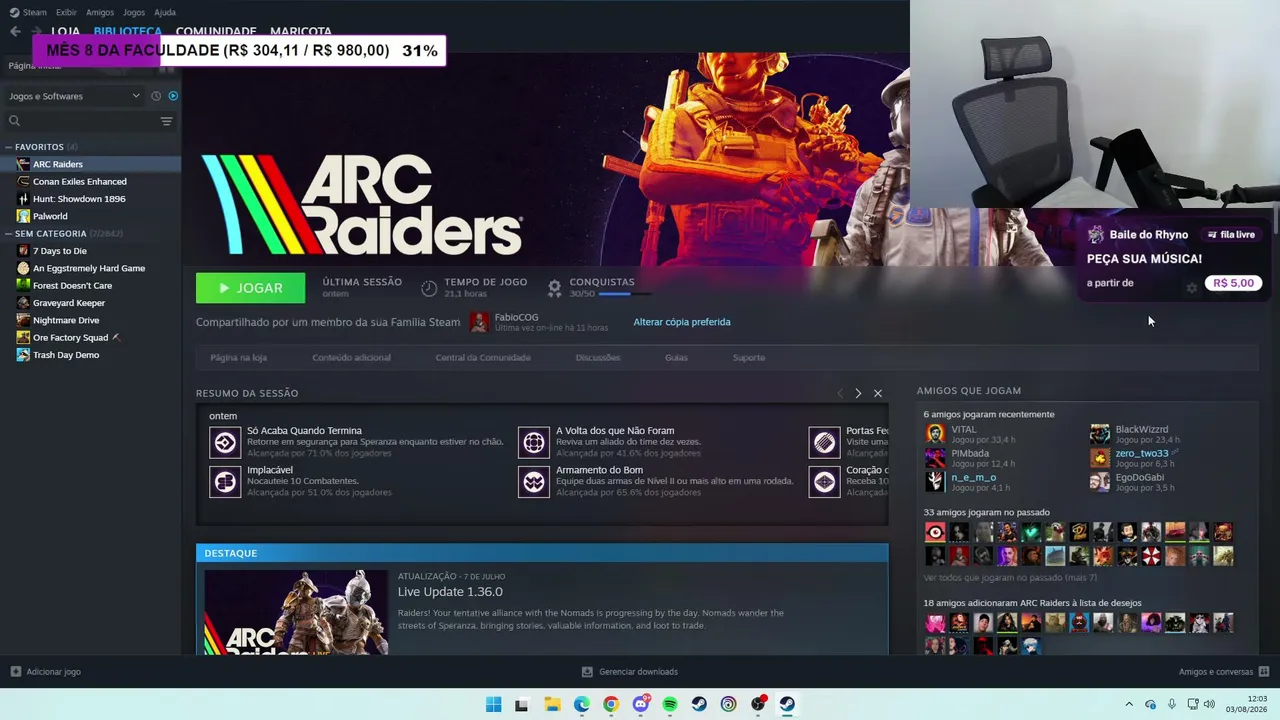Show previous session summary page
1280x720 pixels.
[x=840, y=394]
